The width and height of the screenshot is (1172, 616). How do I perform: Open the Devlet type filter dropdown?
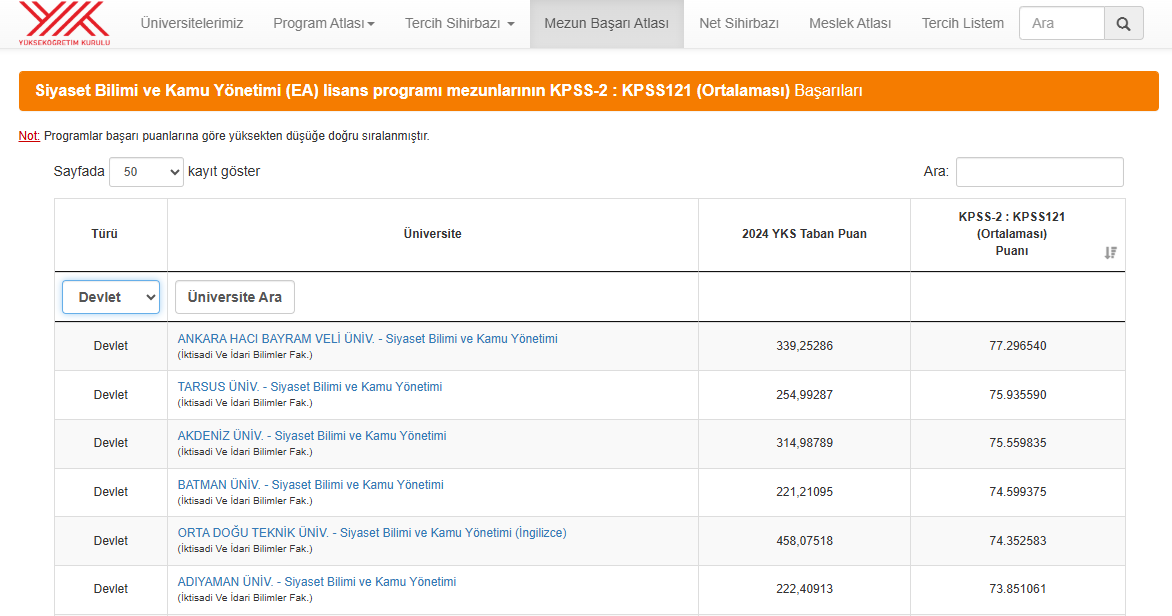[111, 297]
